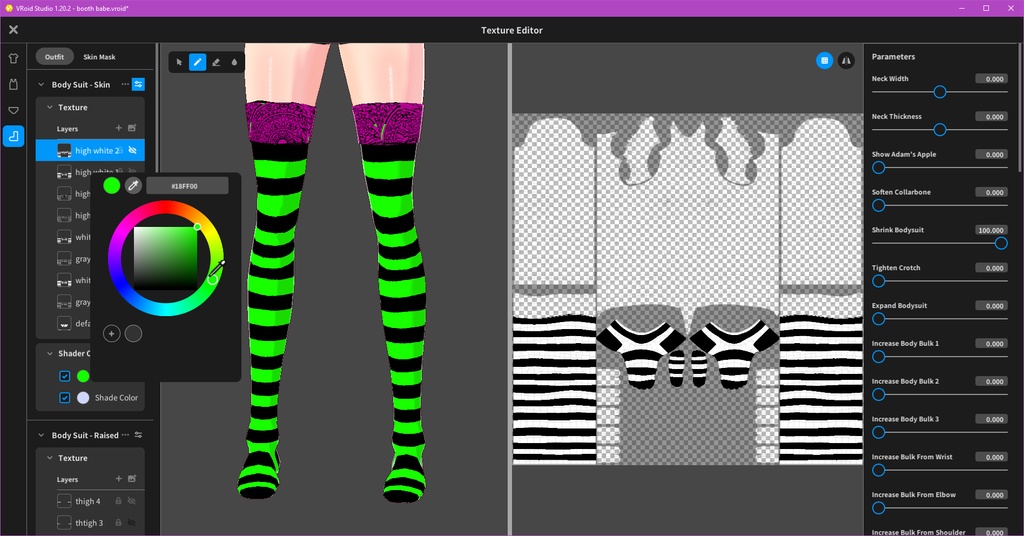Click the Increase Bulk From Wrist value field

coord(991,457)
